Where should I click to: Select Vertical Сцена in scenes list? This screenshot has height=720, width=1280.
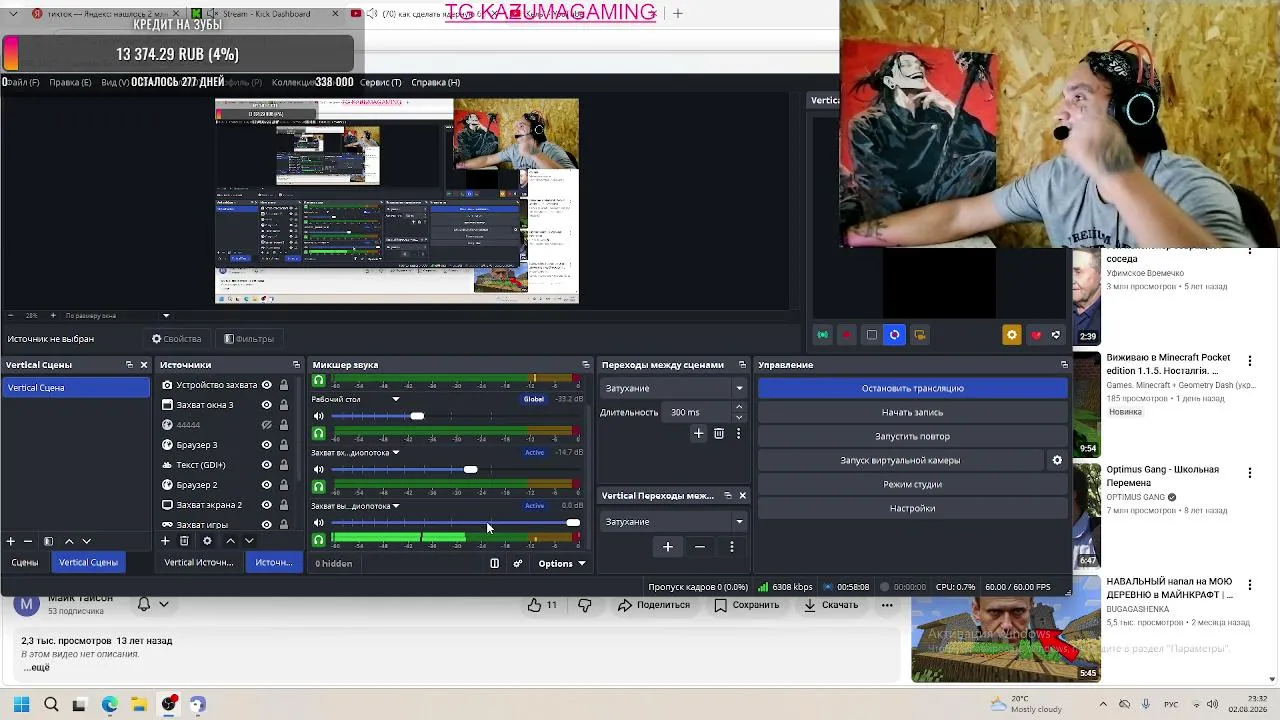coord(76,388)
